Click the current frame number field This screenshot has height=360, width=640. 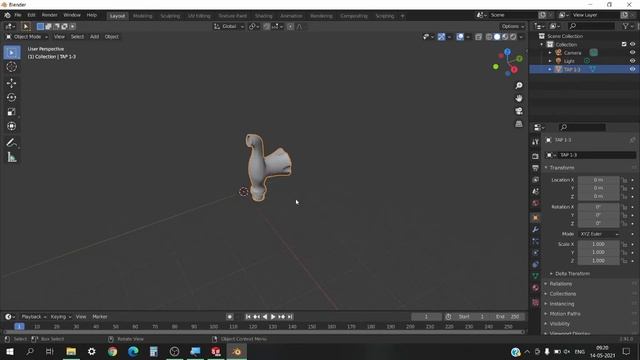click(426, 317)
